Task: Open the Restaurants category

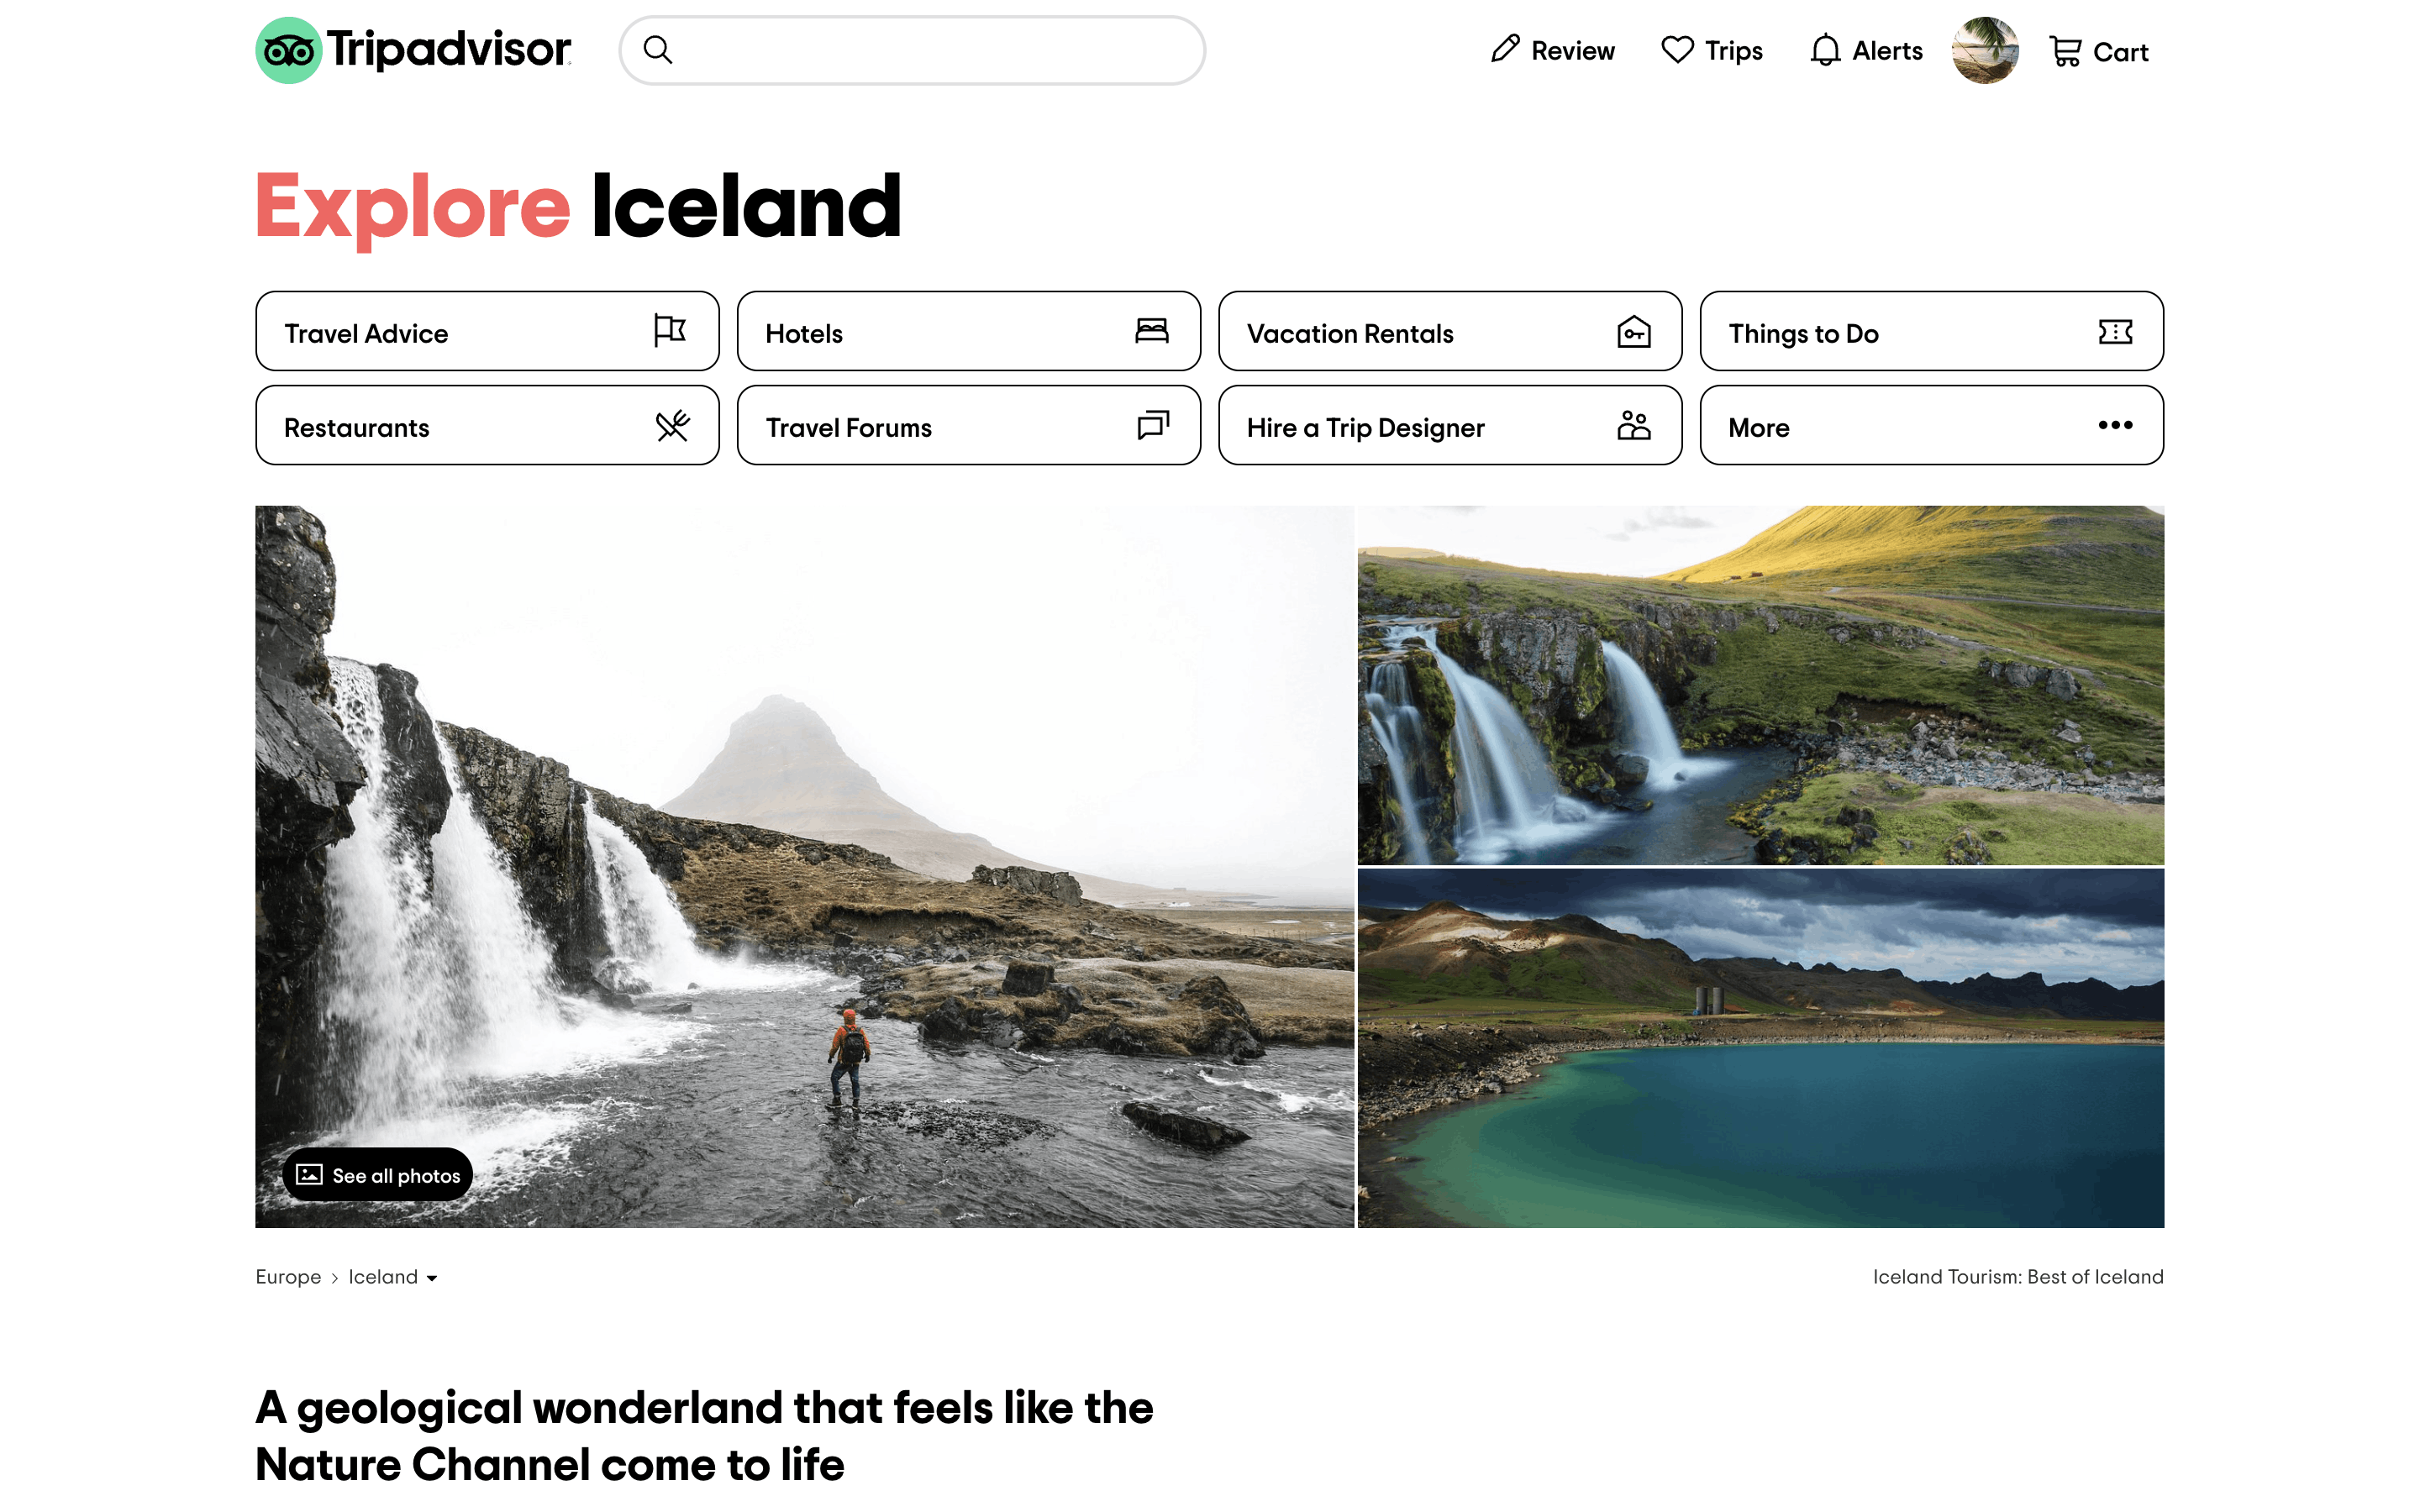Action: pos(487,426)
